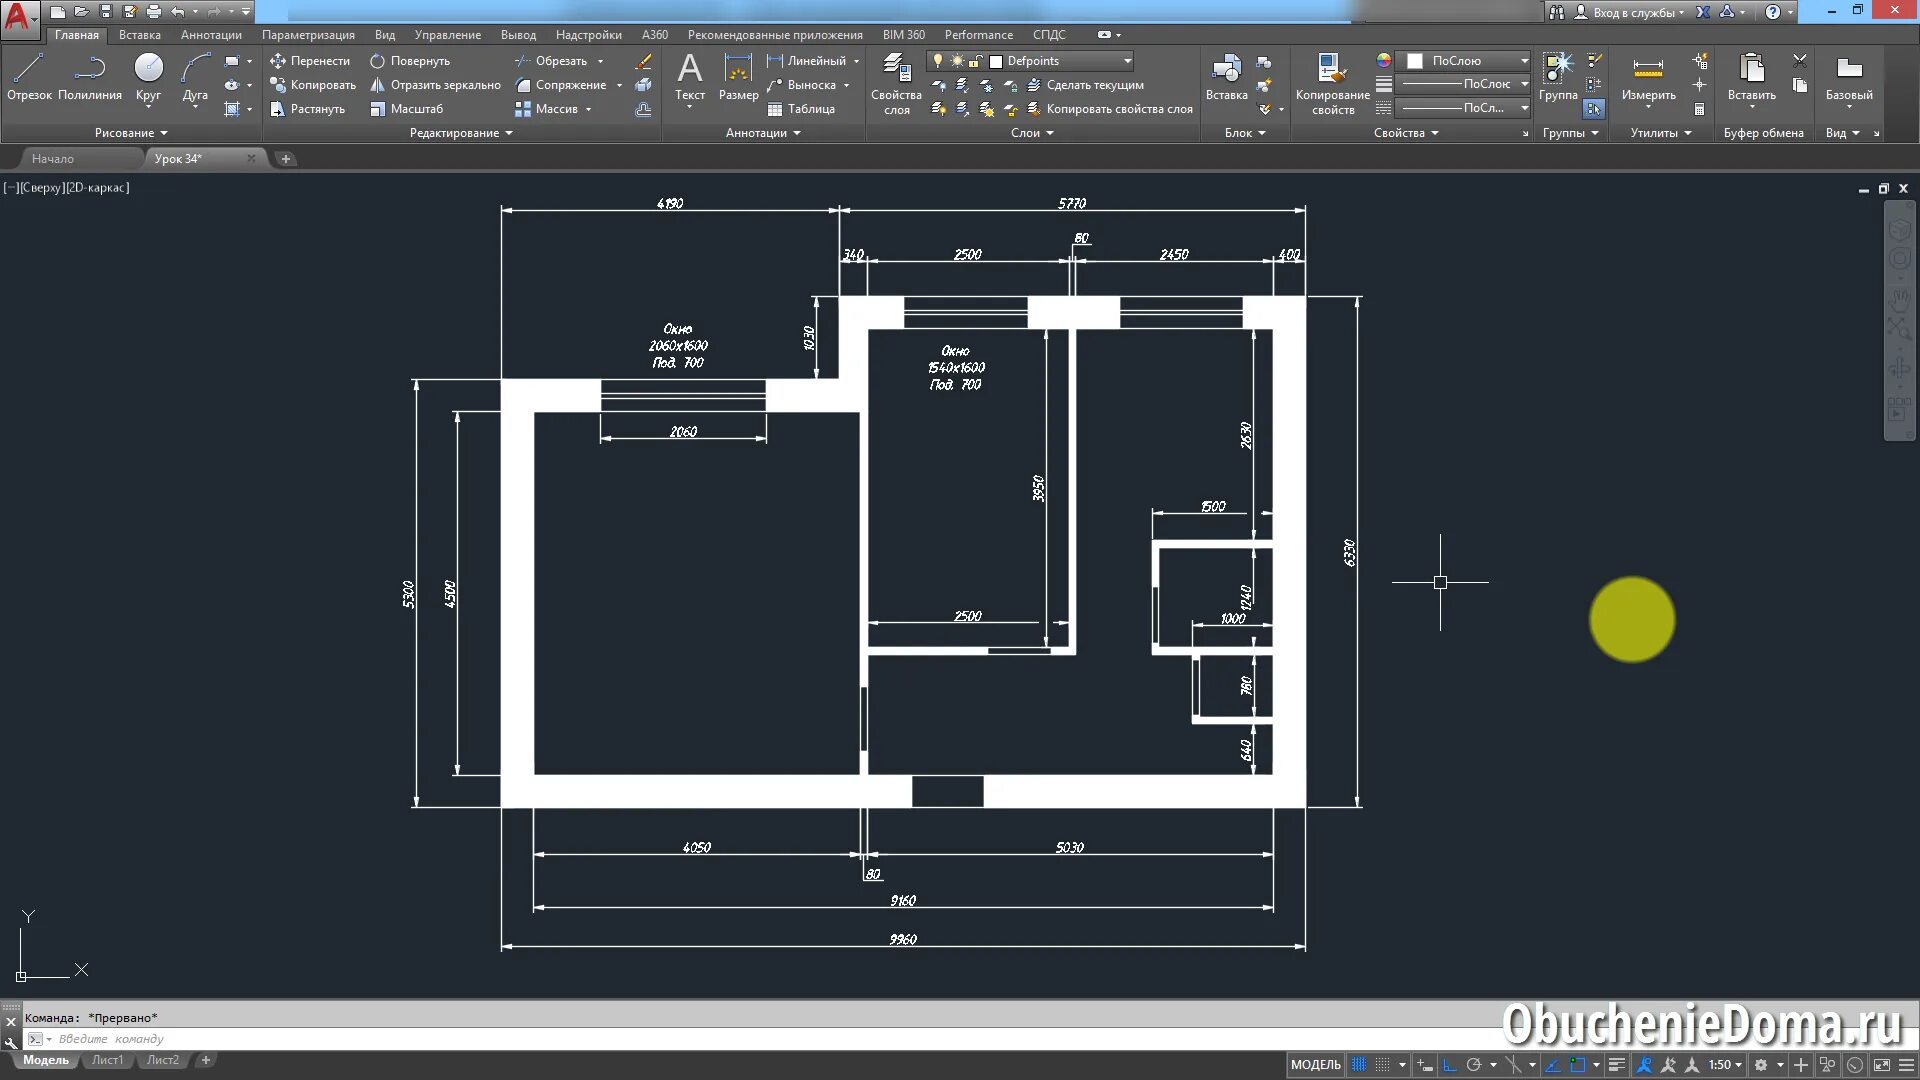Switch to the Лист1 layout tab
Image resolution: width=1920 pixels, height=1080 pixels.
tap(107, 1060)
